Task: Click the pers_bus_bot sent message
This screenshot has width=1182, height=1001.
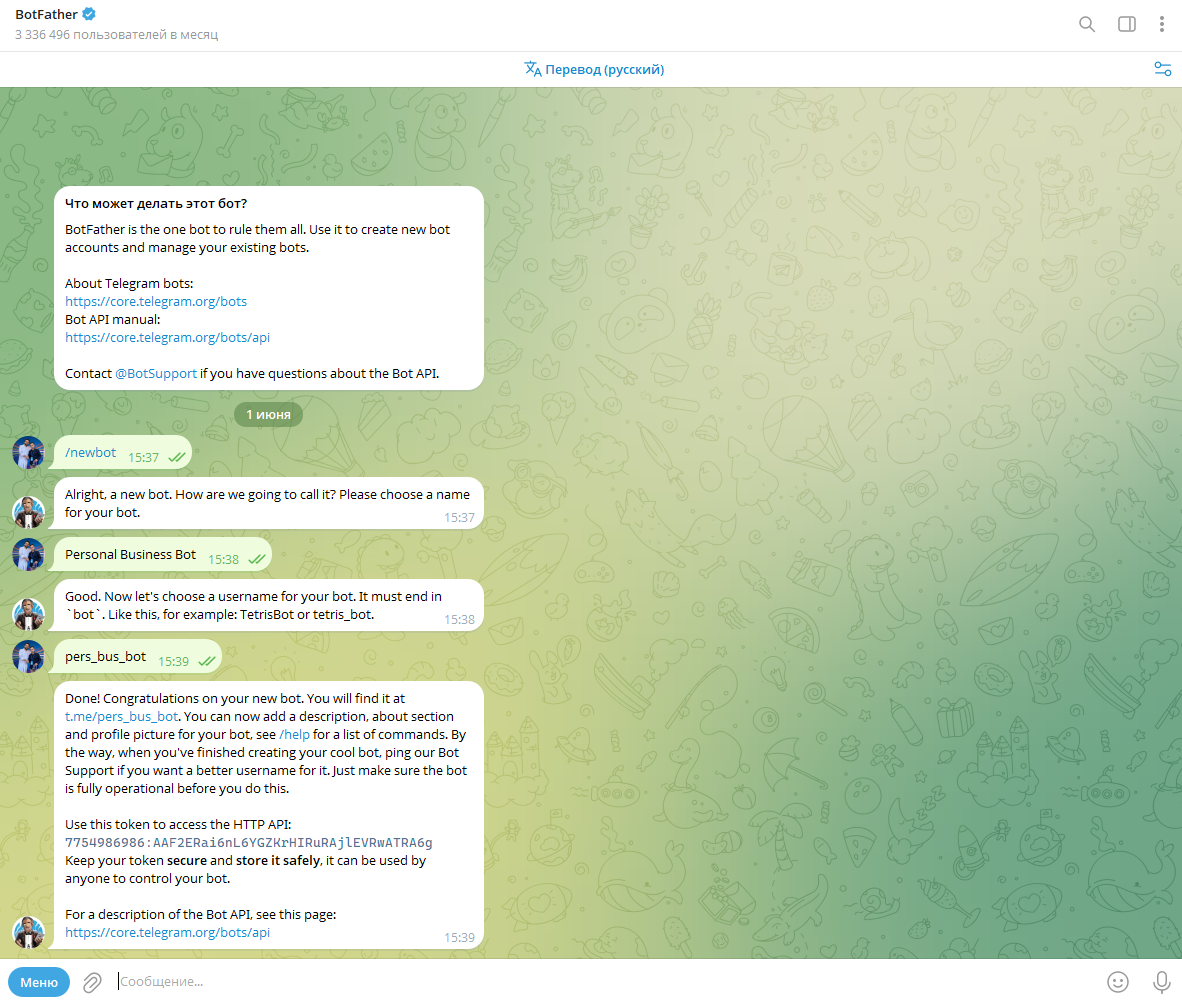Action: (x=138, y=657)
